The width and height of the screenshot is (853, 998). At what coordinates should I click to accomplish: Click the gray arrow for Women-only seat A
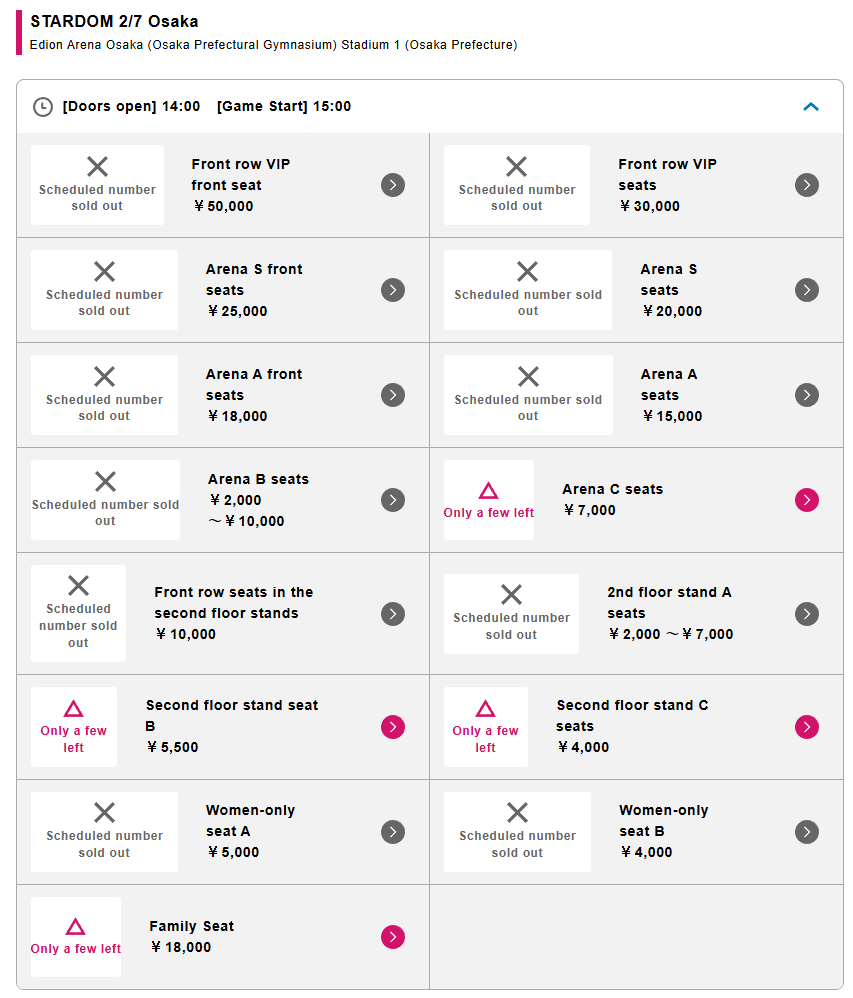tap(393, 832)
